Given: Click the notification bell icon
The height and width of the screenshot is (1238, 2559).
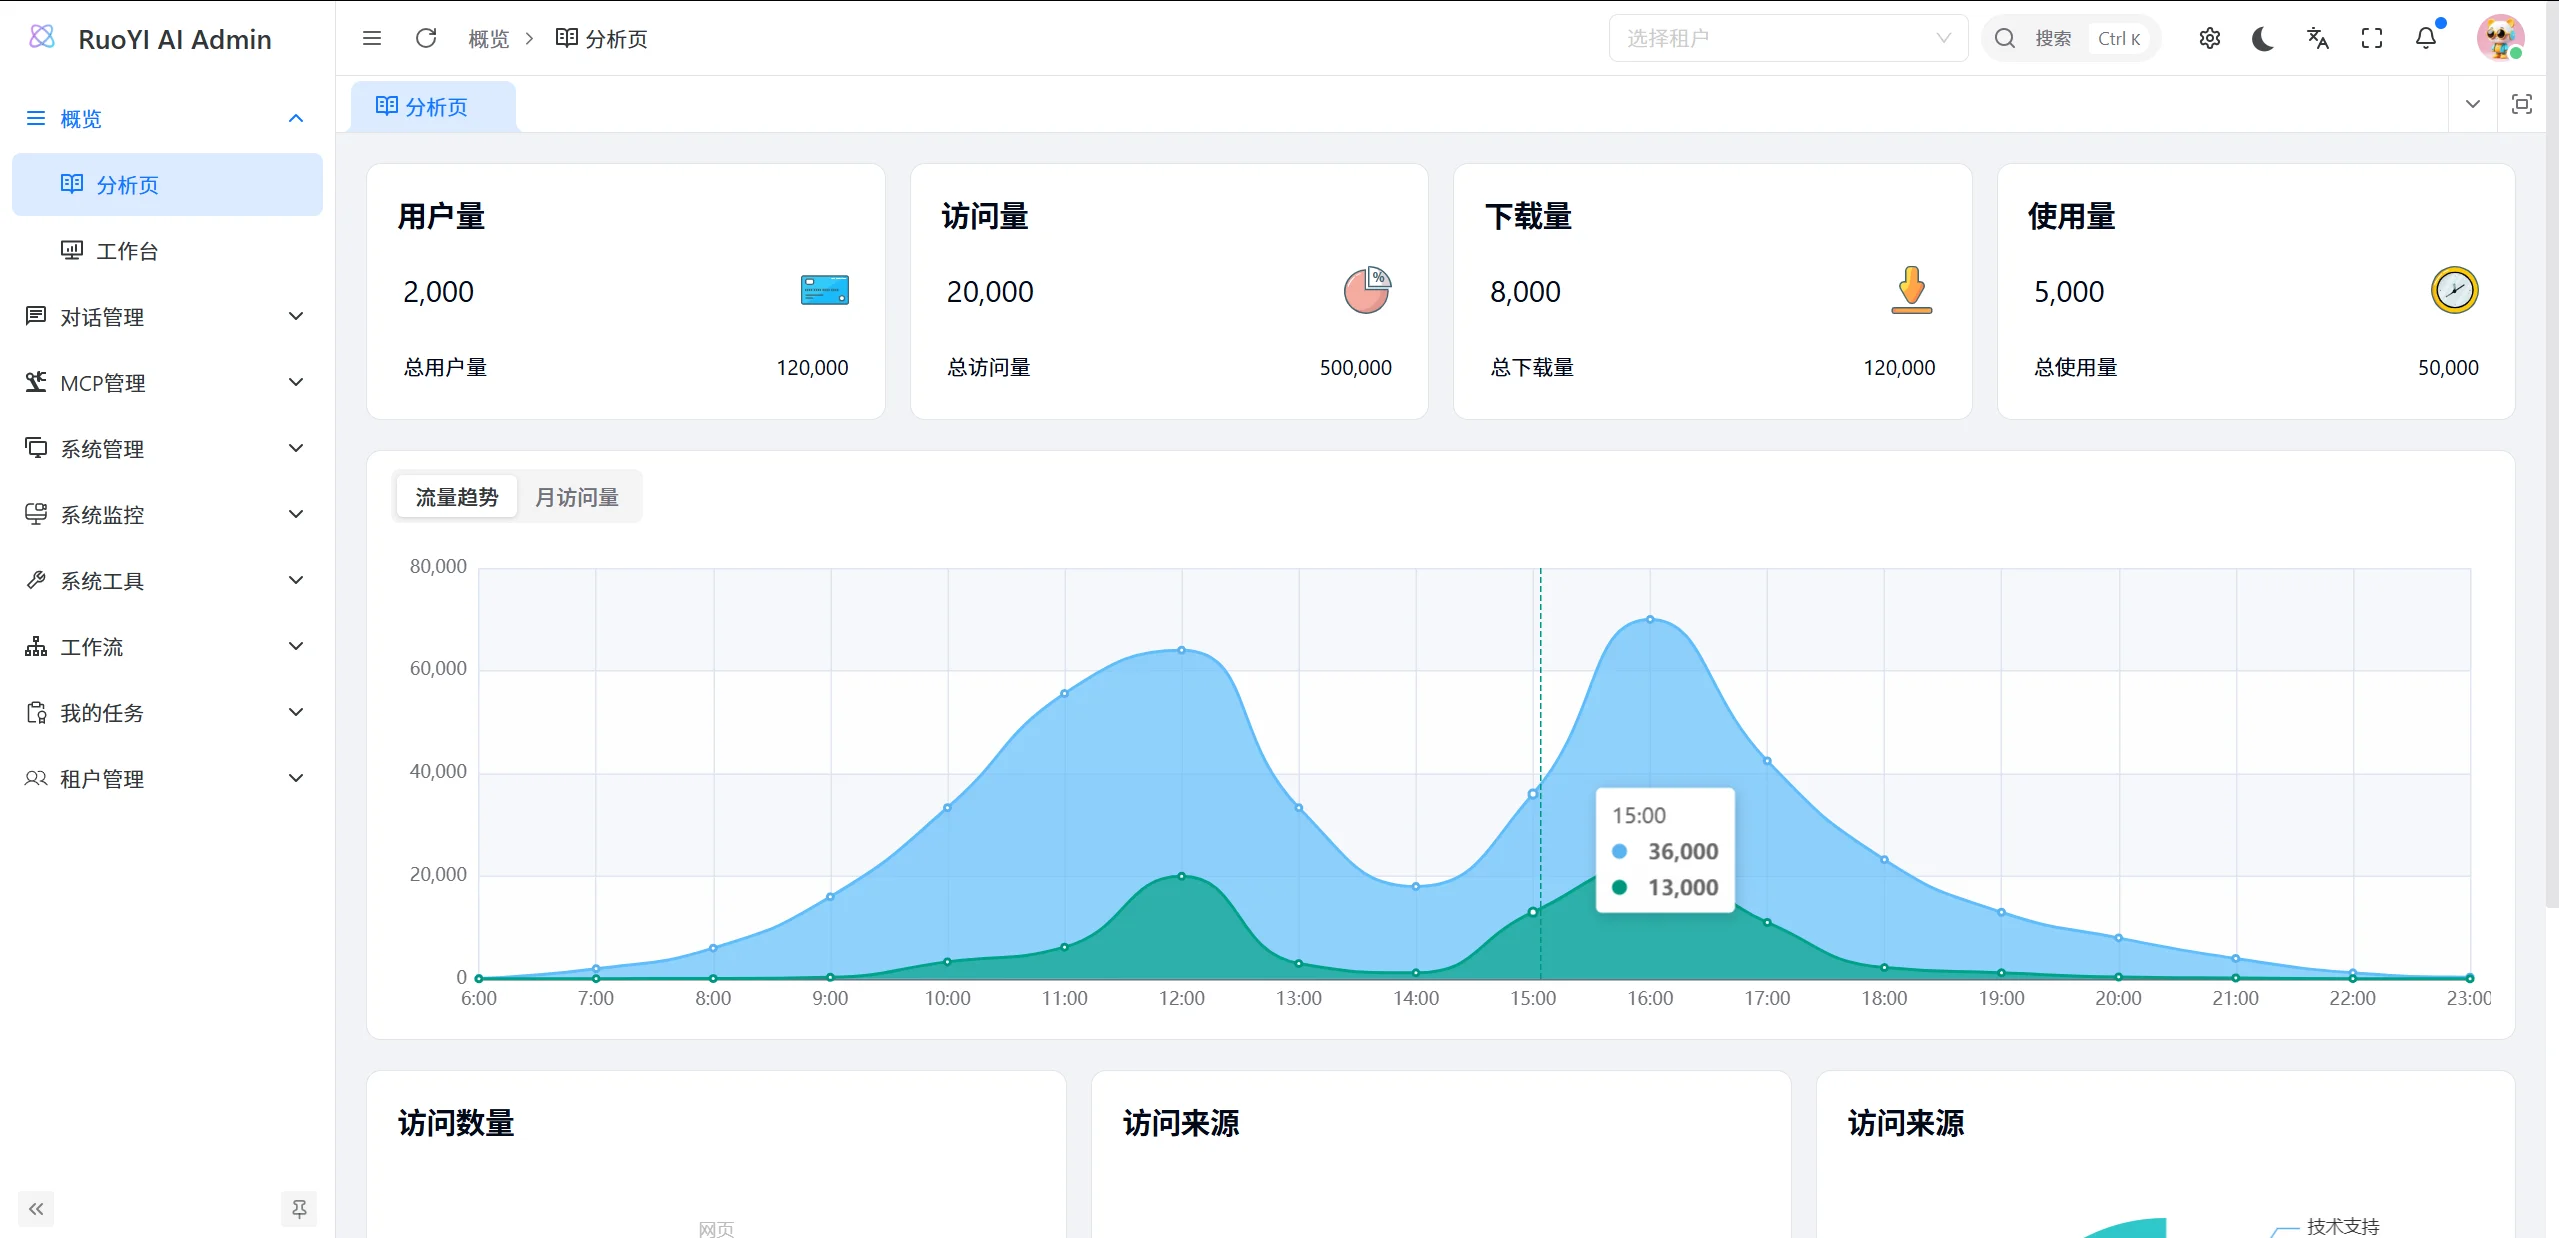Looking at the screenshot, I should [2427, 37].
